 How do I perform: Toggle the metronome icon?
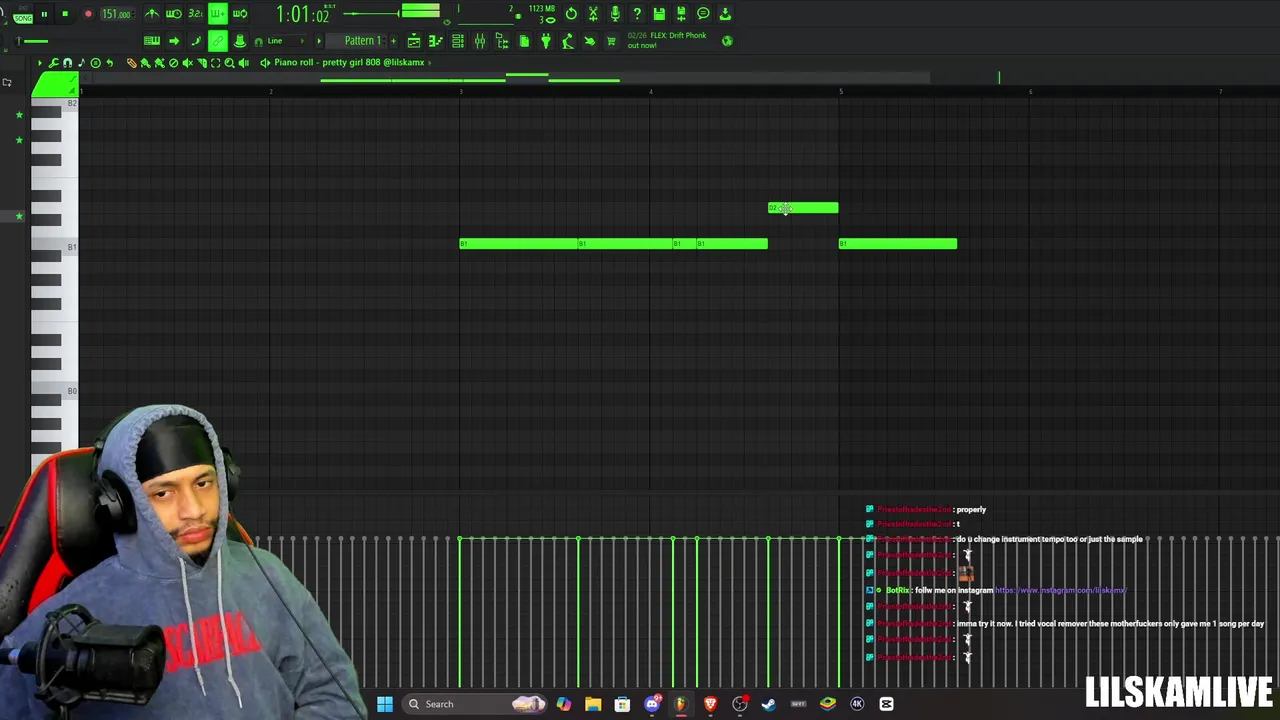(x=152, y=14)
